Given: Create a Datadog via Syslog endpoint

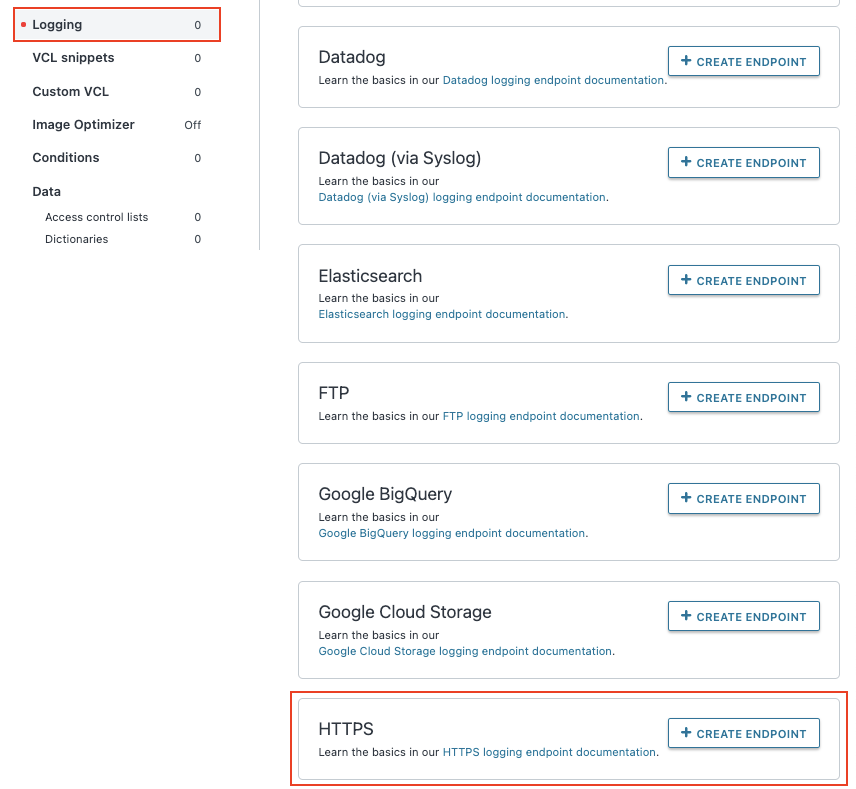Looking at the screenshot, I should pyautogui.click(x=743, y=162).
